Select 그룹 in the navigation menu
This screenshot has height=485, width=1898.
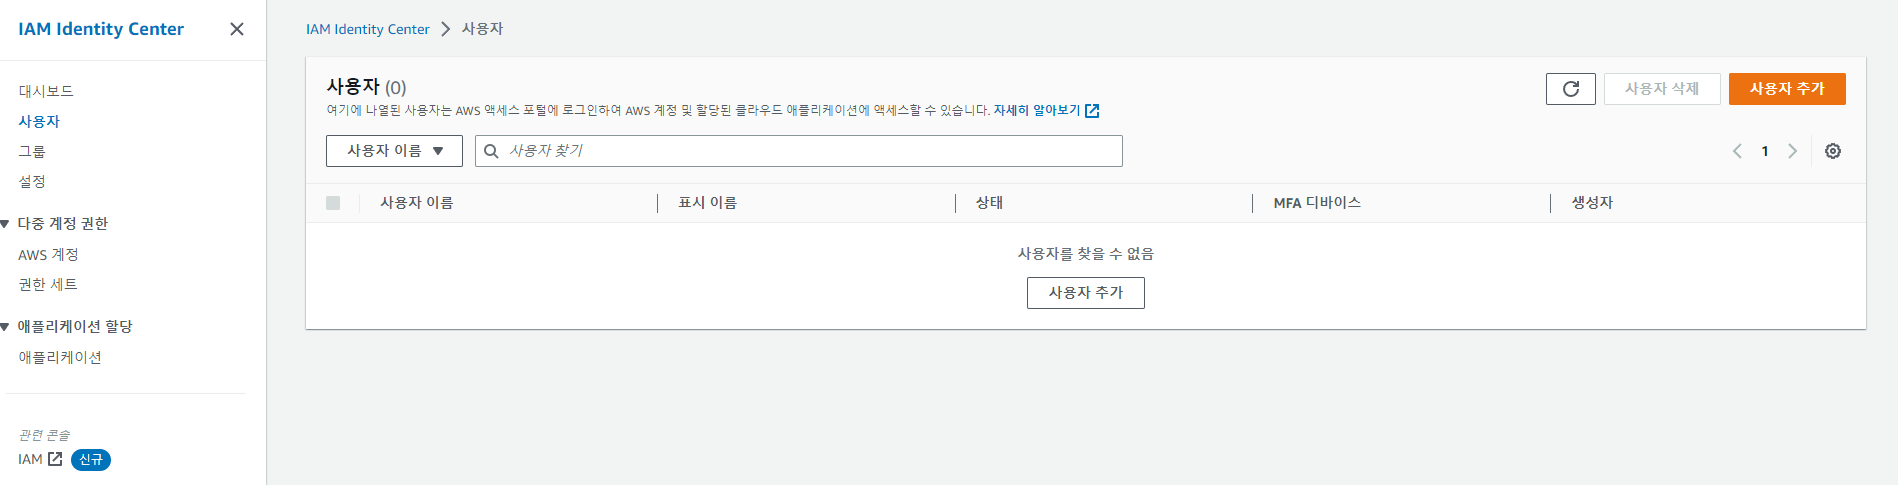pos(32,151)
